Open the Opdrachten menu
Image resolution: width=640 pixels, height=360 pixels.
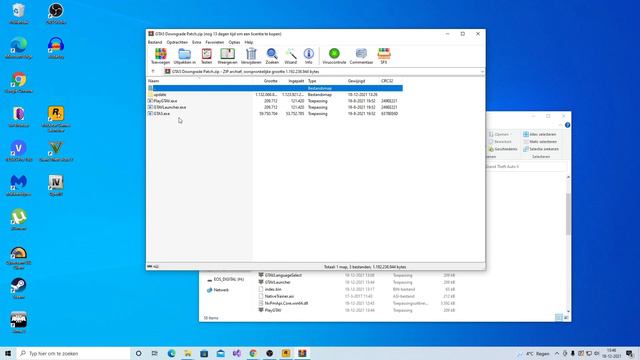177,42
